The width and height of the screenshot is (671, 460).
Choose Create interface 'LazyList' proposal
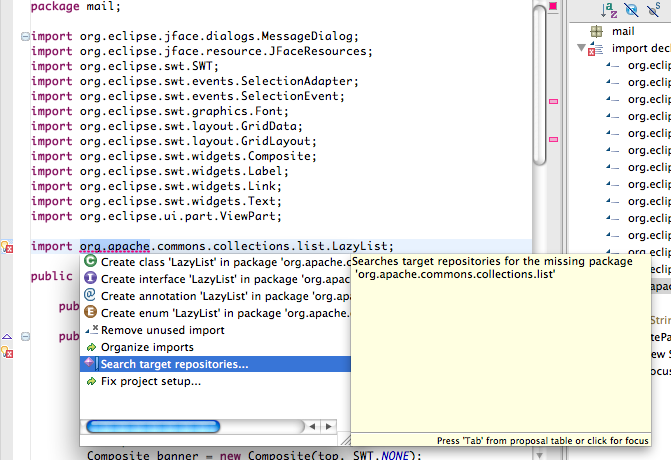[x=215, y=279]
